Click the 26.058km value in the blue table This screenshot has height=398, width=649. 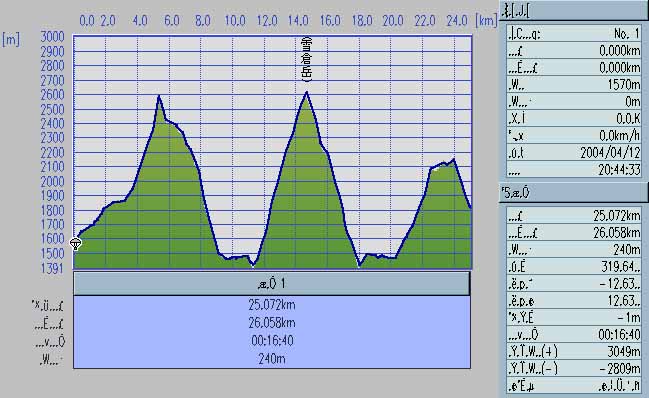[272, 323]
